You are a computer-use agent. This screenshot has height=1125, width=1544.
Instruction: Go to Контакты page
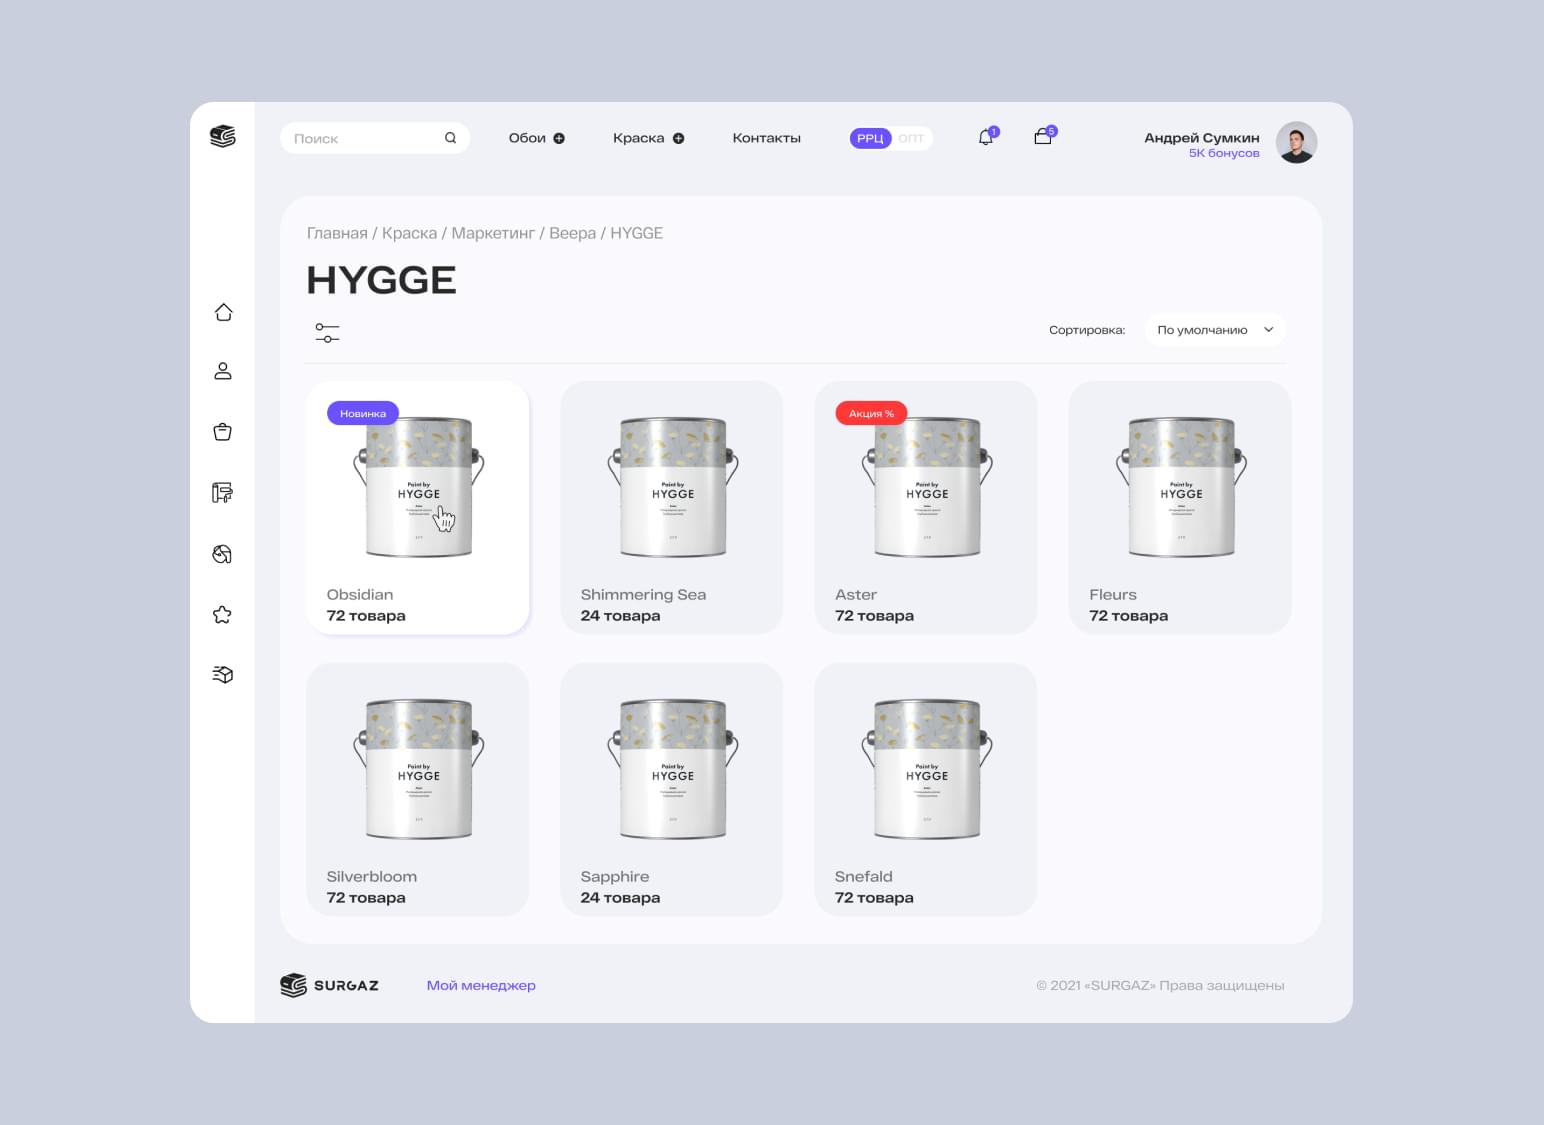(x=766, y=138)
